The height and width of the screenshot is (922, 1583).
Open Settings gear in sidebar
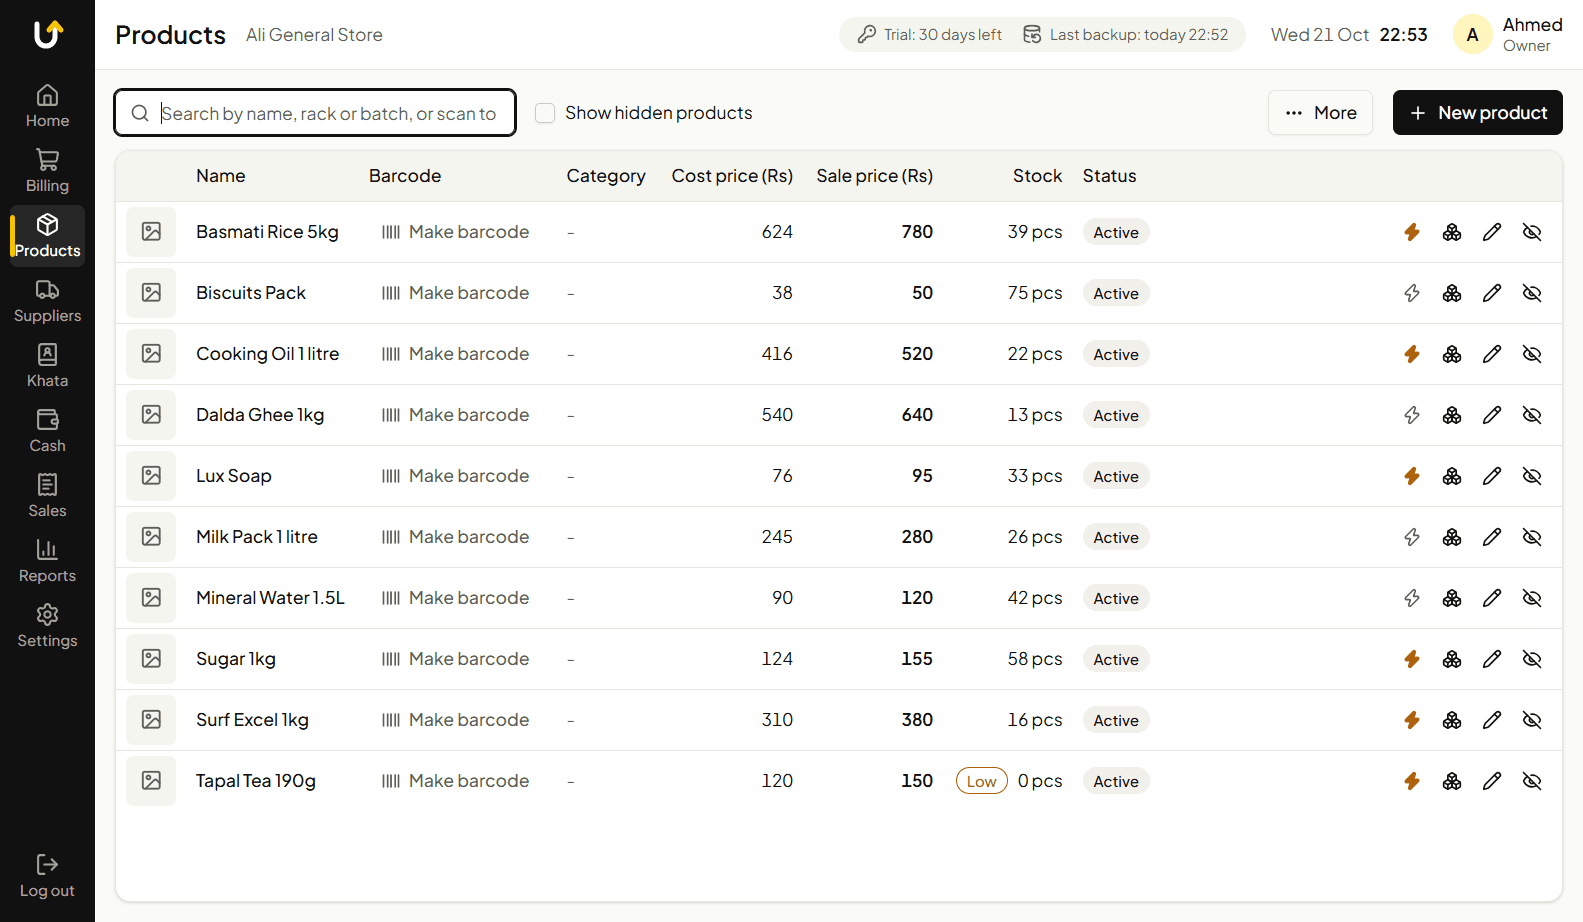tap(47, 626)
